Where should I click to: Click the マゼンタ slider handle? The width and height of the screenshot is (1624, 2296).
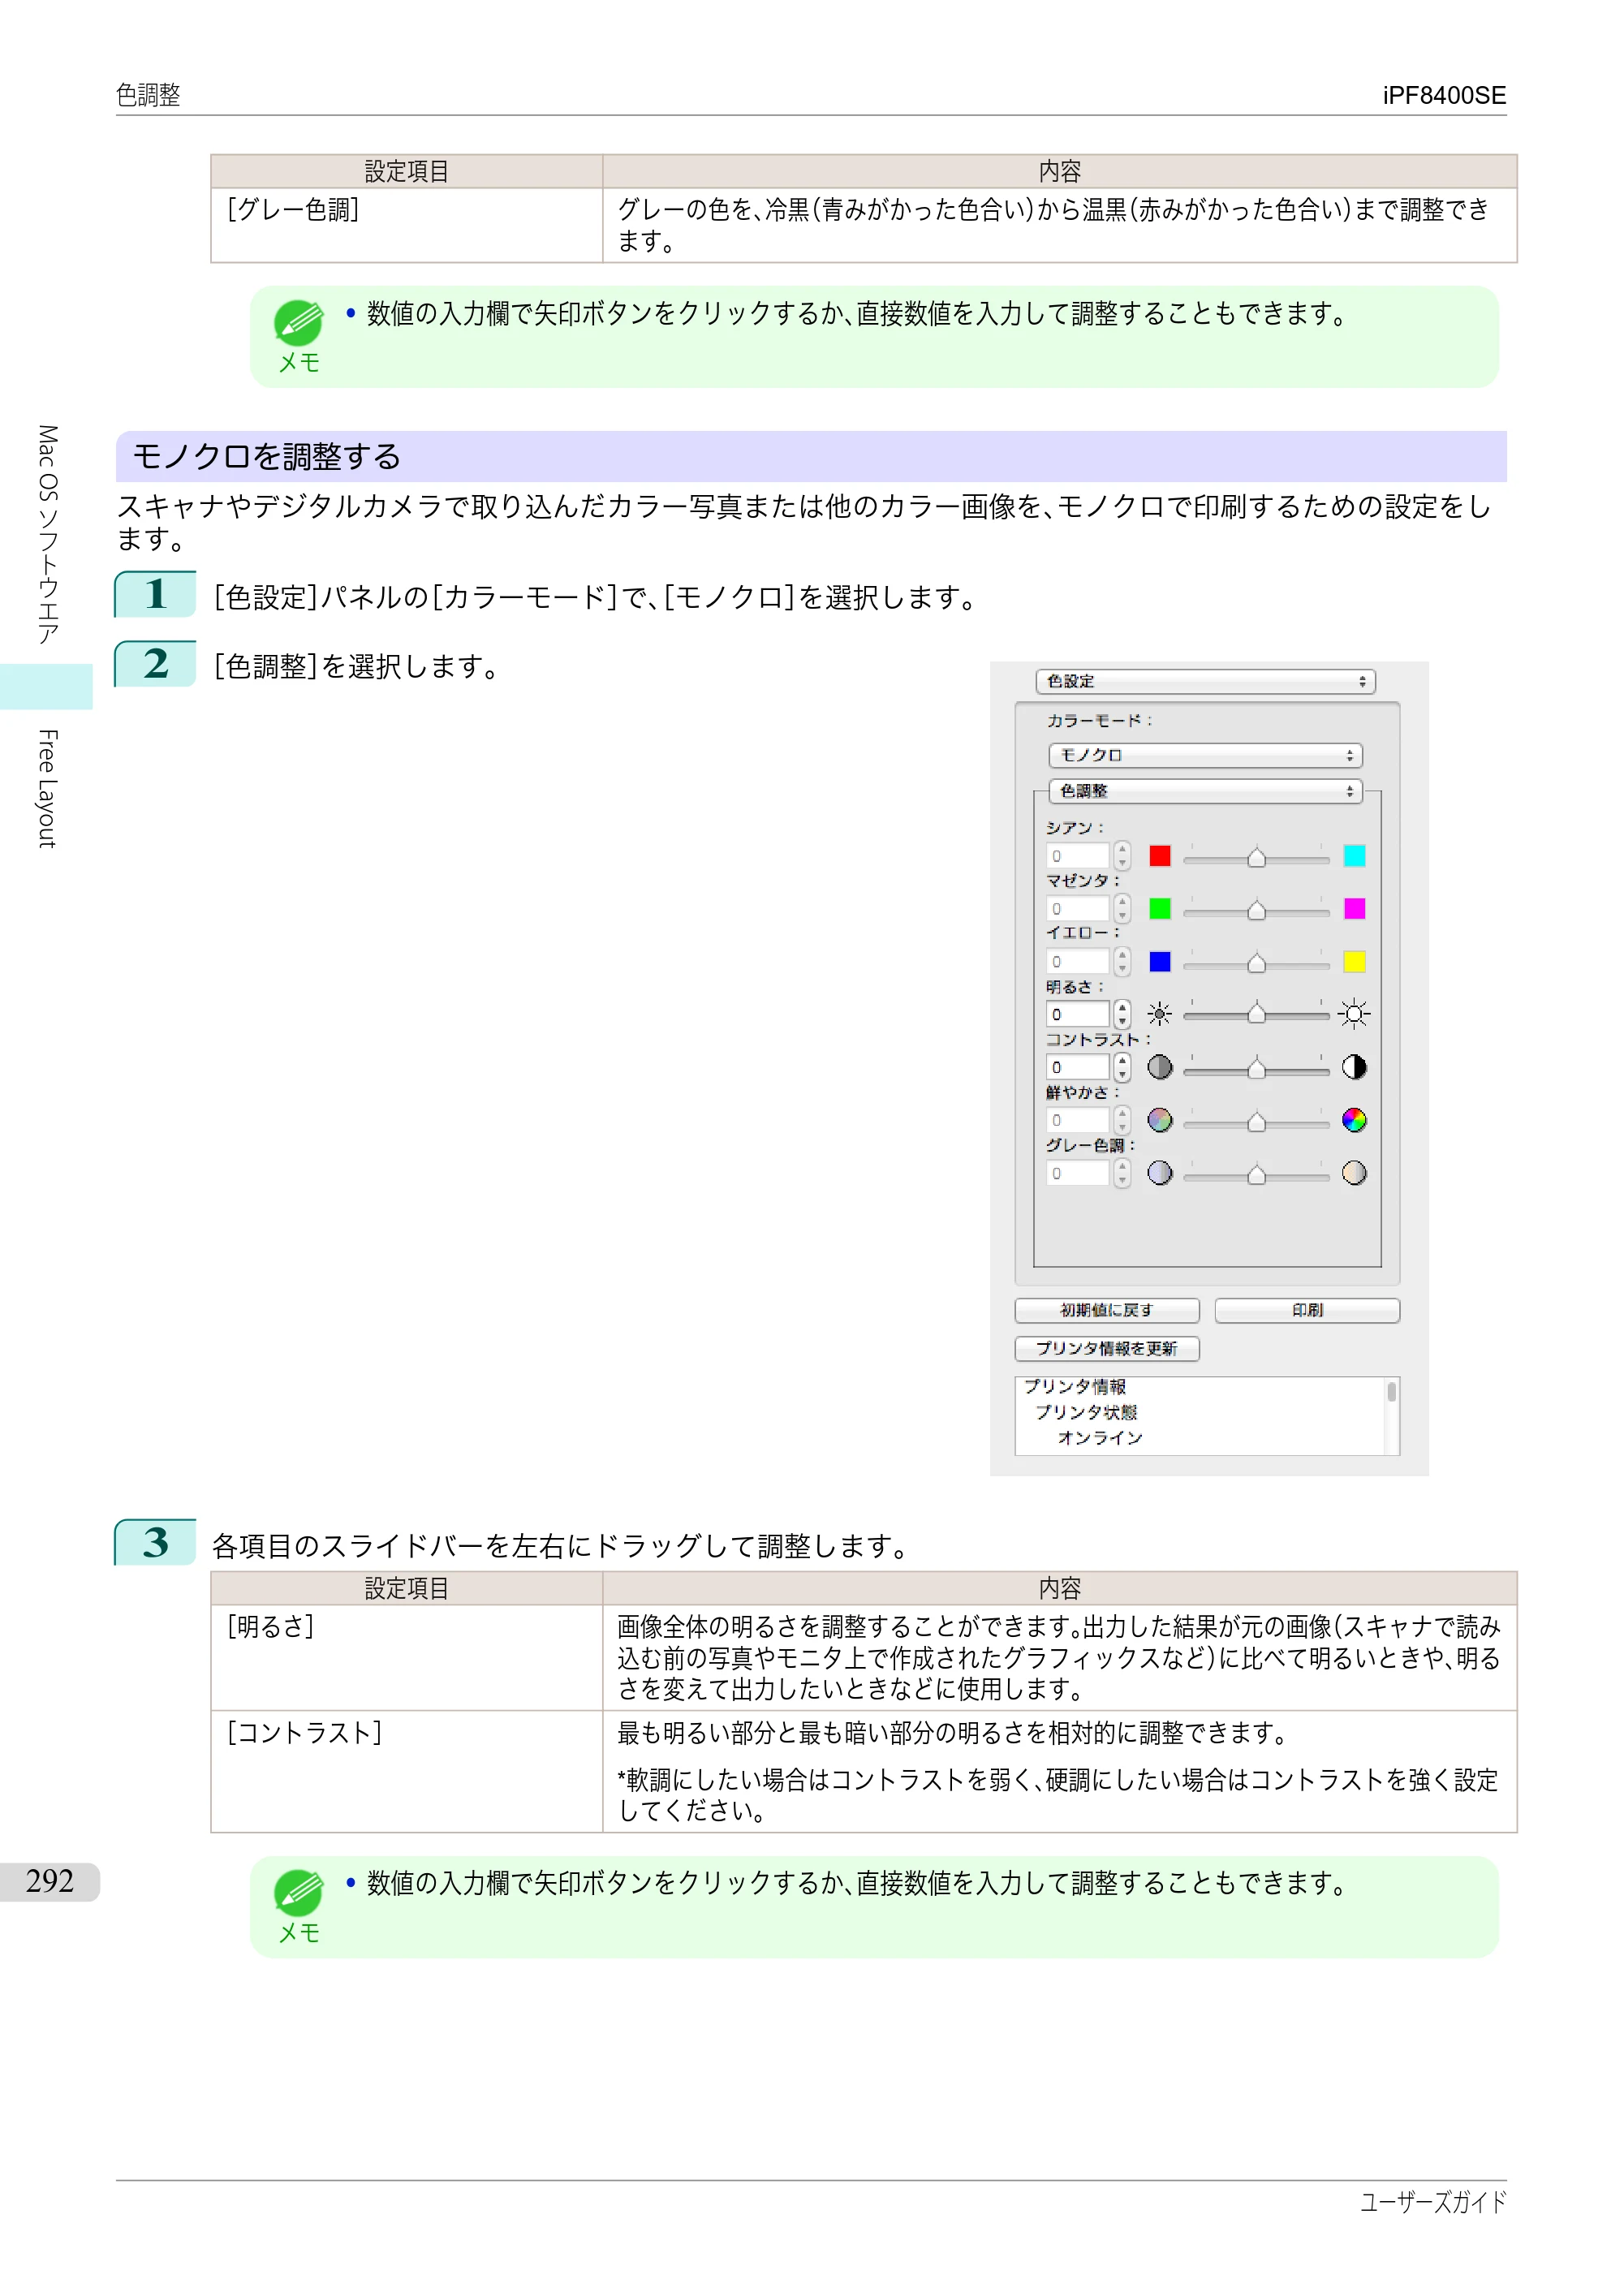point(1257,911)
